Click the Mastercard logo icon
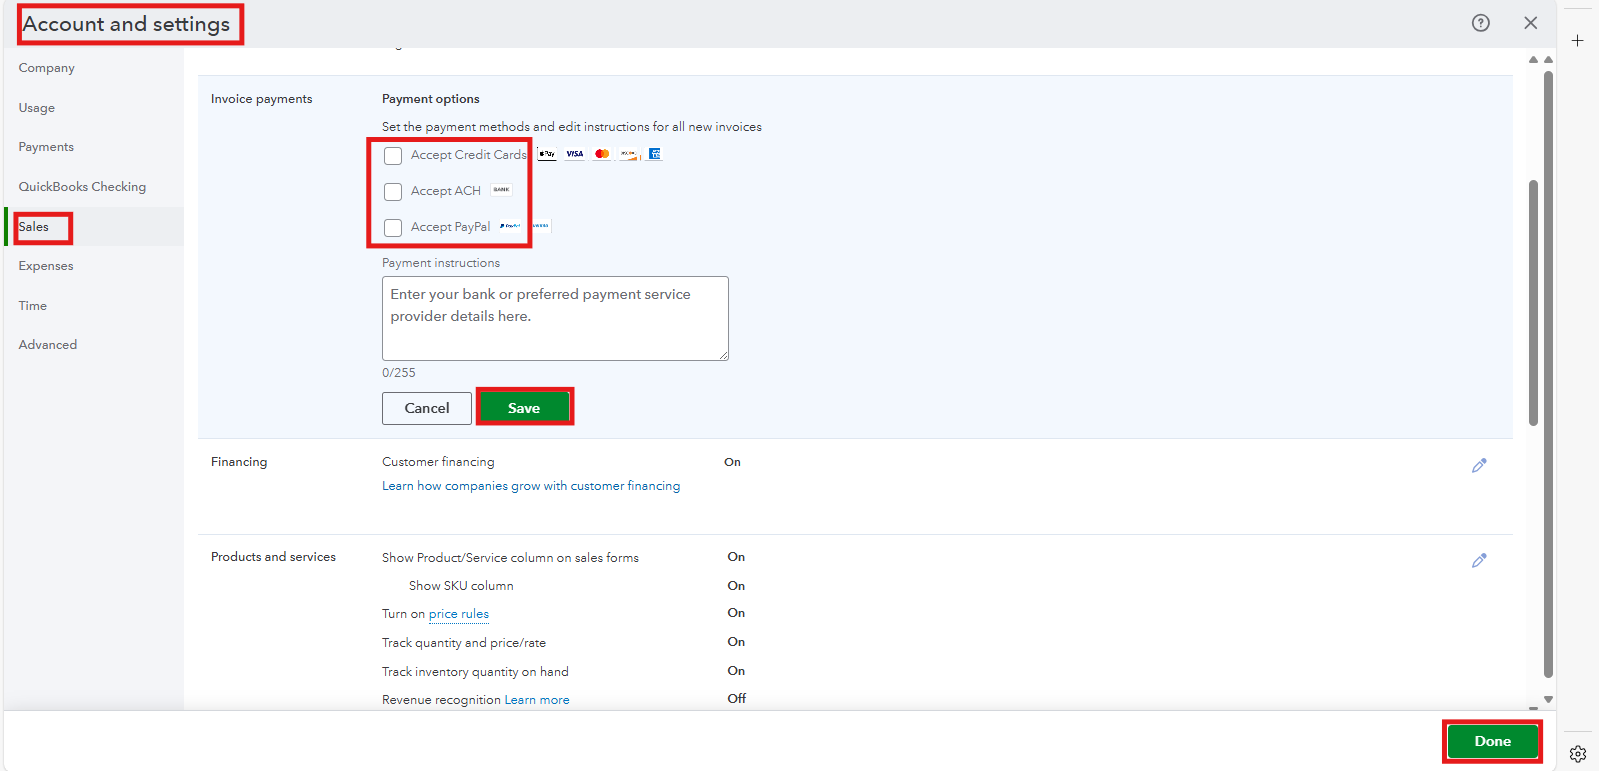1599x771 pixels. tap(601, 154)
